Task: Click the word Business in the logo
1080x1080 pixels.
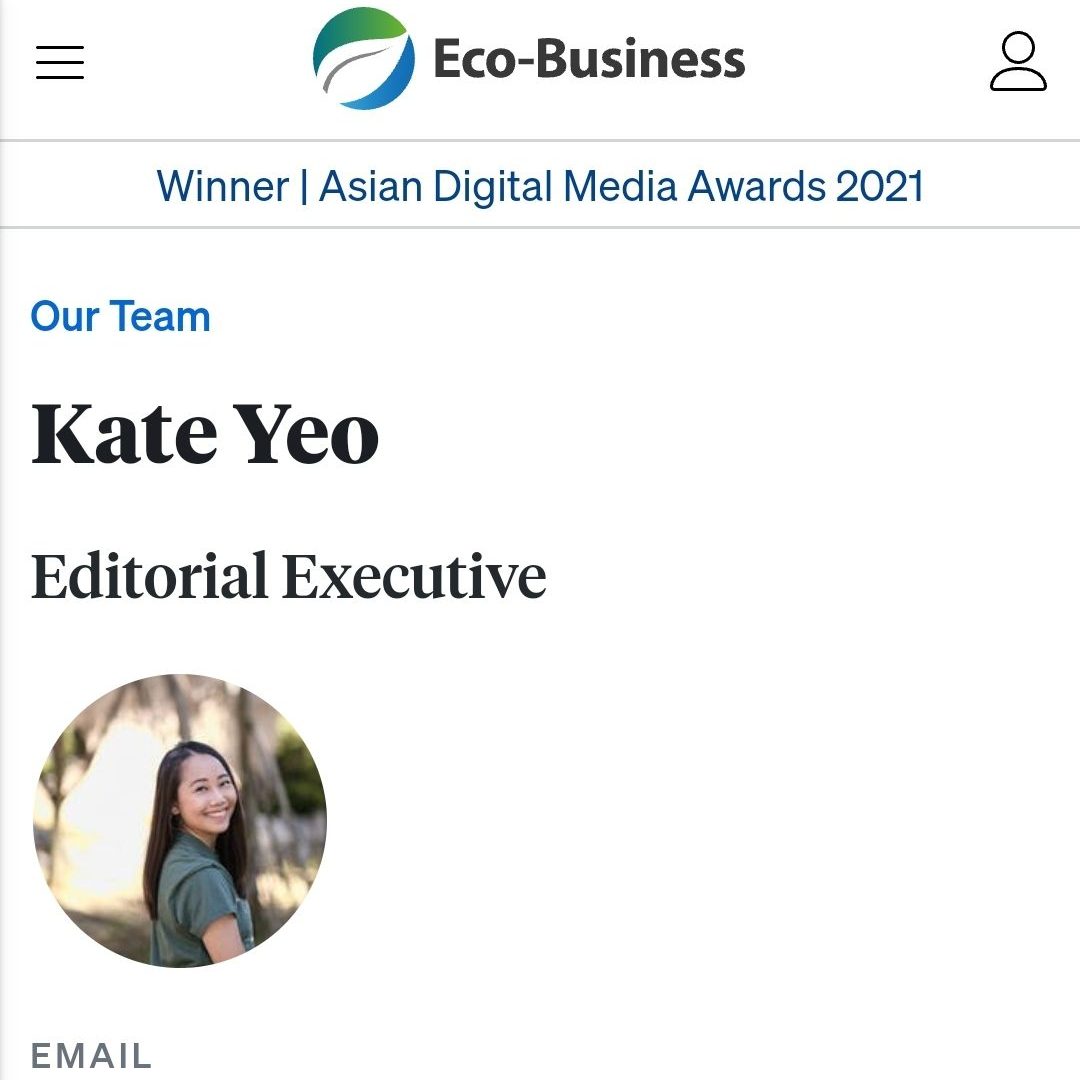Action: [642, 60]
